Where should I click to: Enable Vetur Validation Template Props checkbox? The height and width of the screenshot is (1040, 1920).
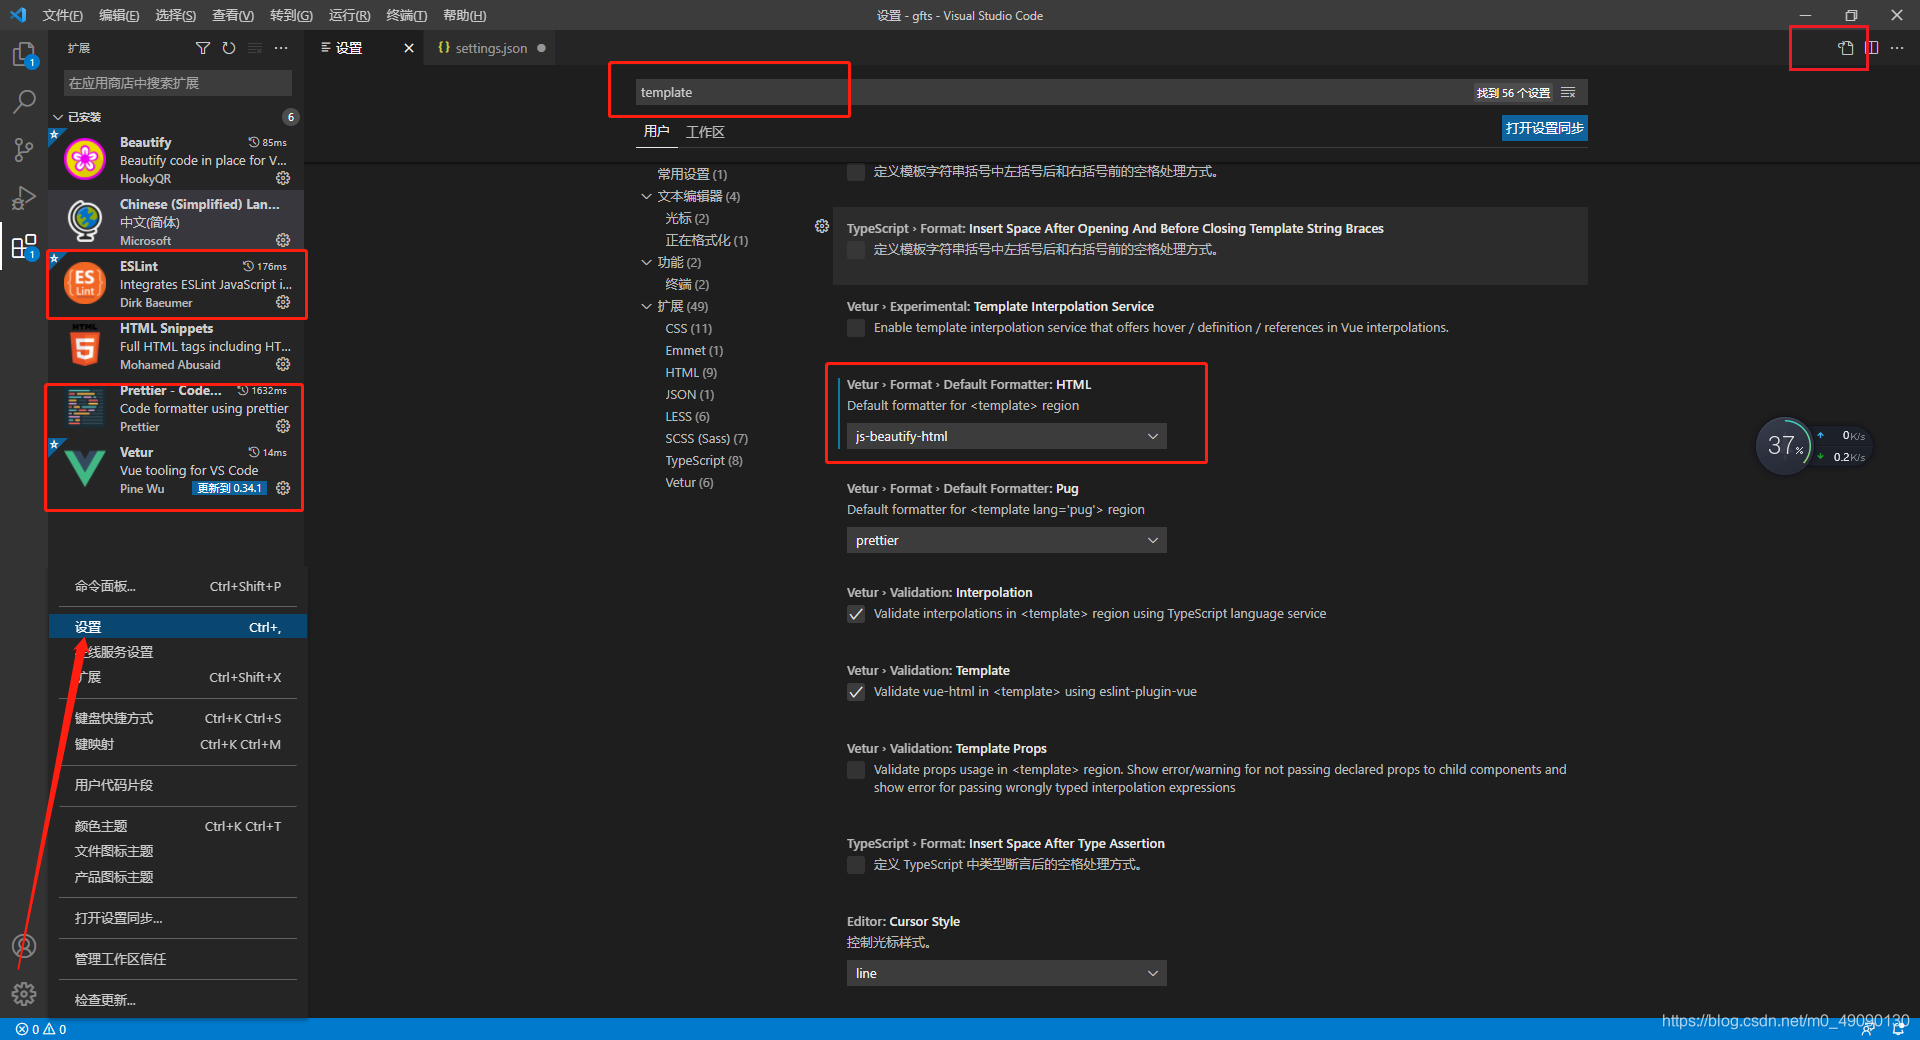coord(856,770)
